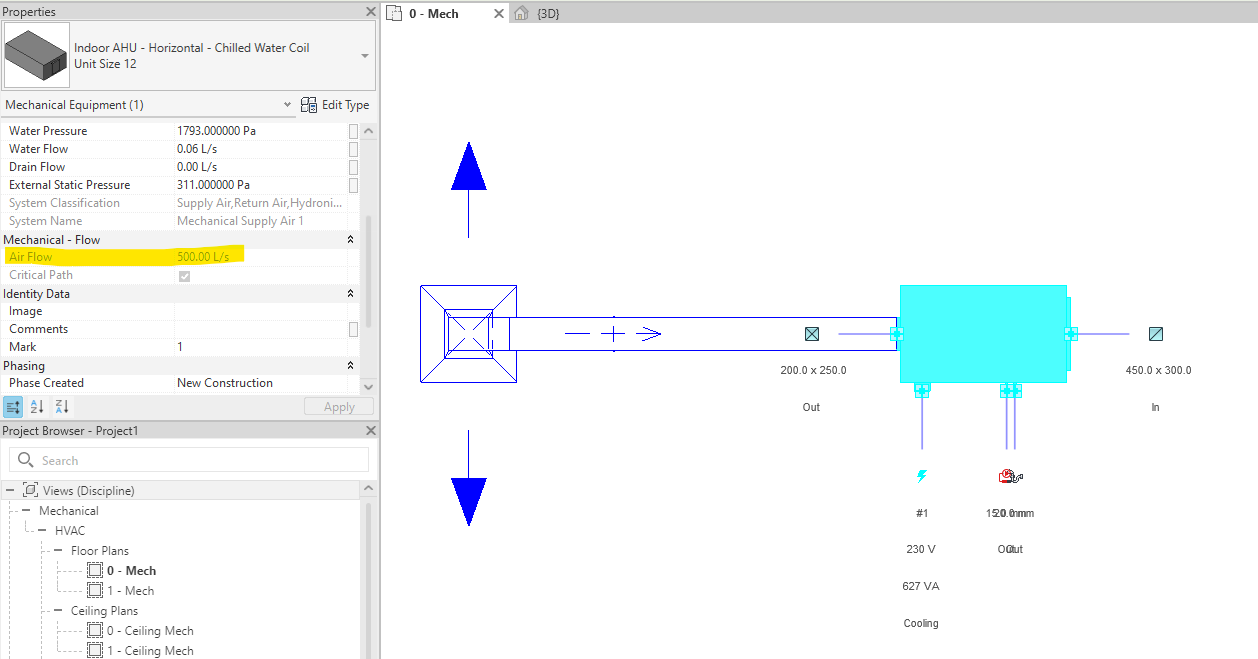Click the associate parameter checkbox beside Comments

[x=353, y=328]
